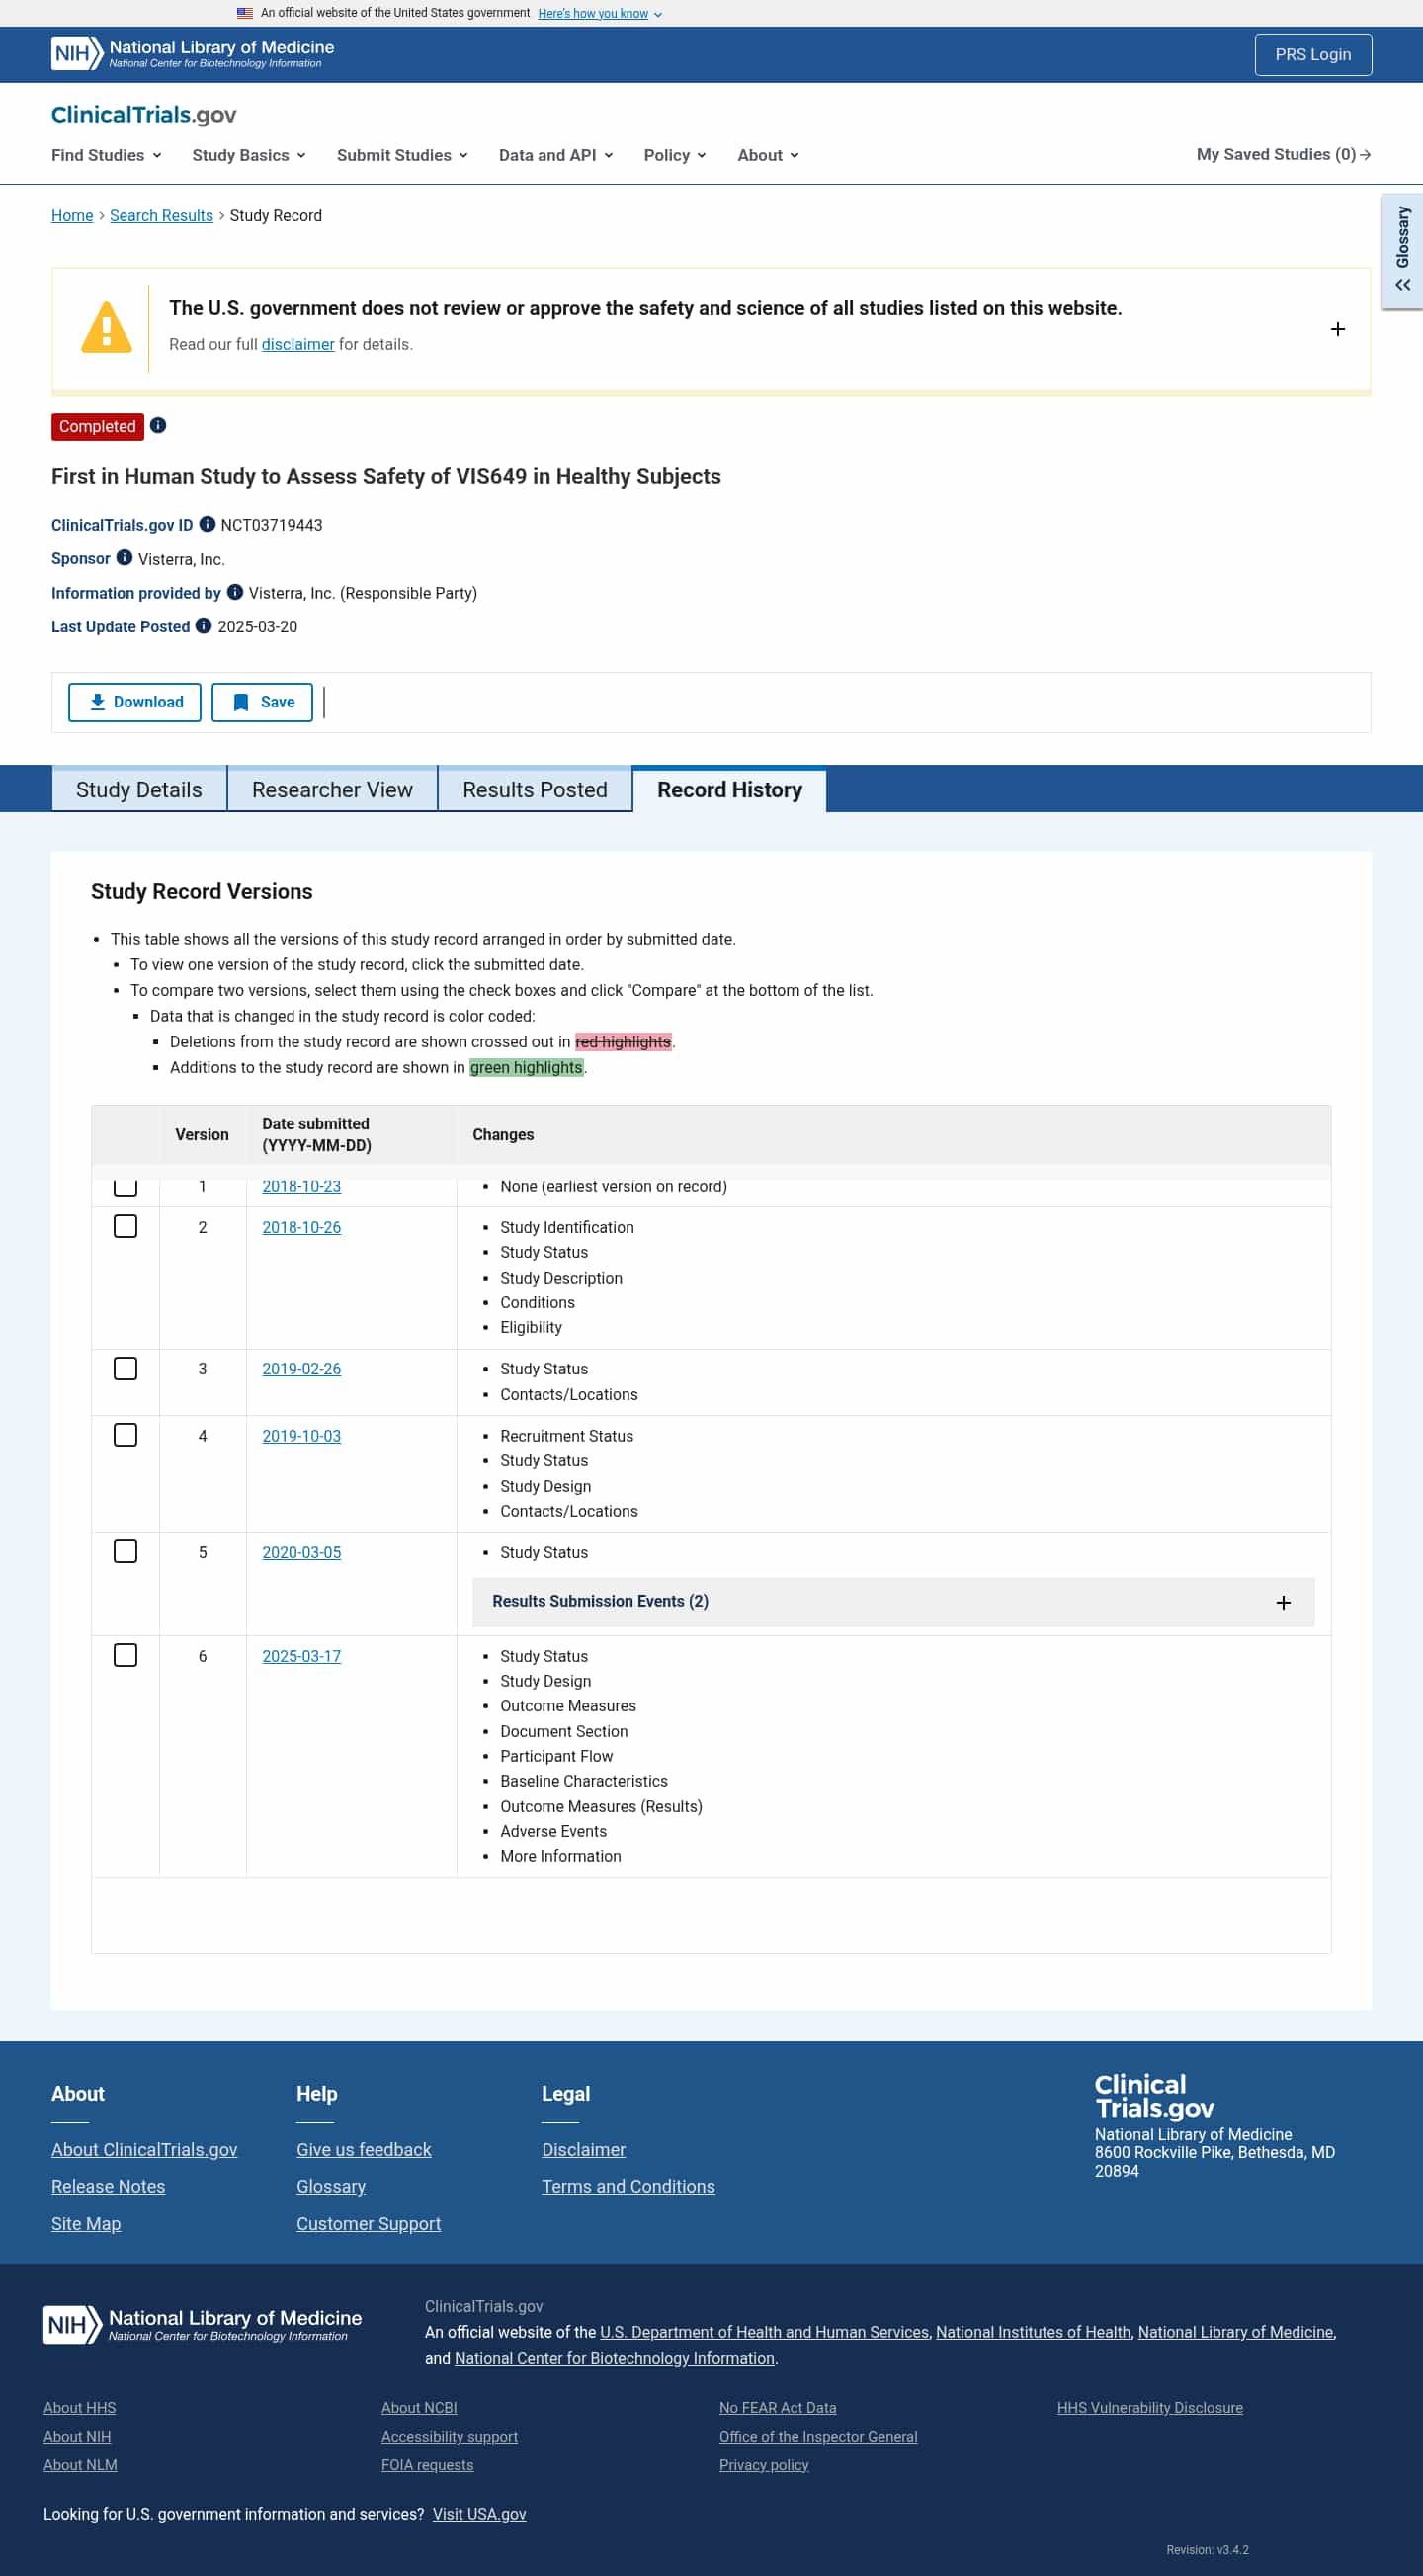Open Accessibility support link
Viewport: 1423px width, 2576px height.
coord(449,2436)
